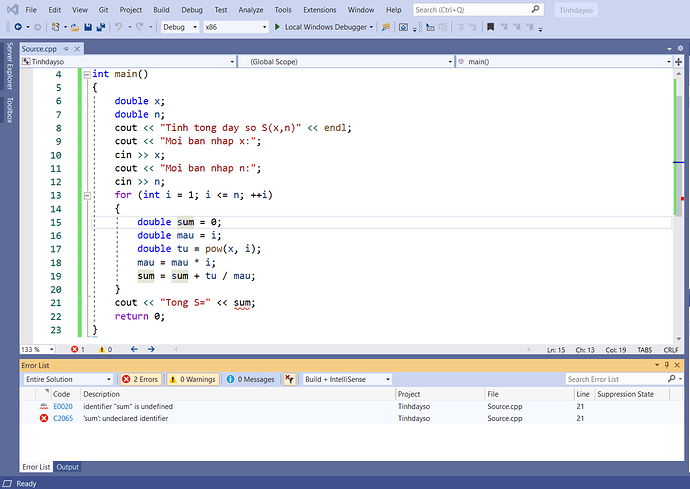Click the Find in Files toolbar icon
690x489 pixels.
(385, 27)
